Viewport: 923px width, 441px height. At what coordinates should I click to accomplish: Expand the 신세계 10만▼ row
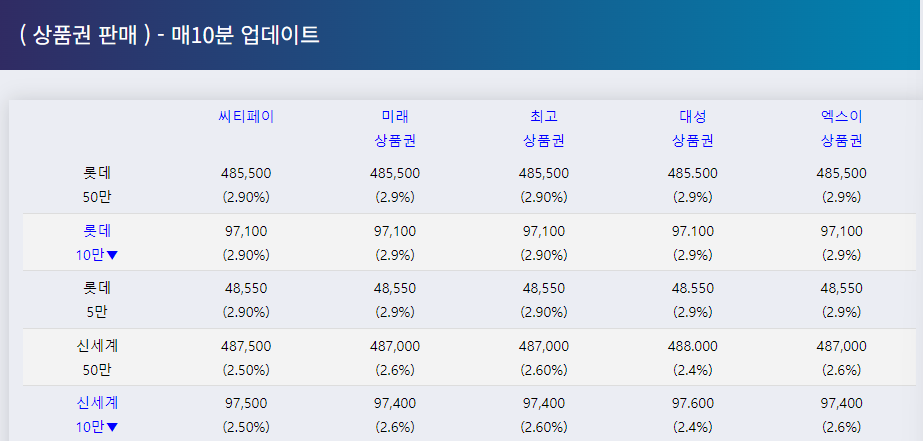tap(97, 415)
